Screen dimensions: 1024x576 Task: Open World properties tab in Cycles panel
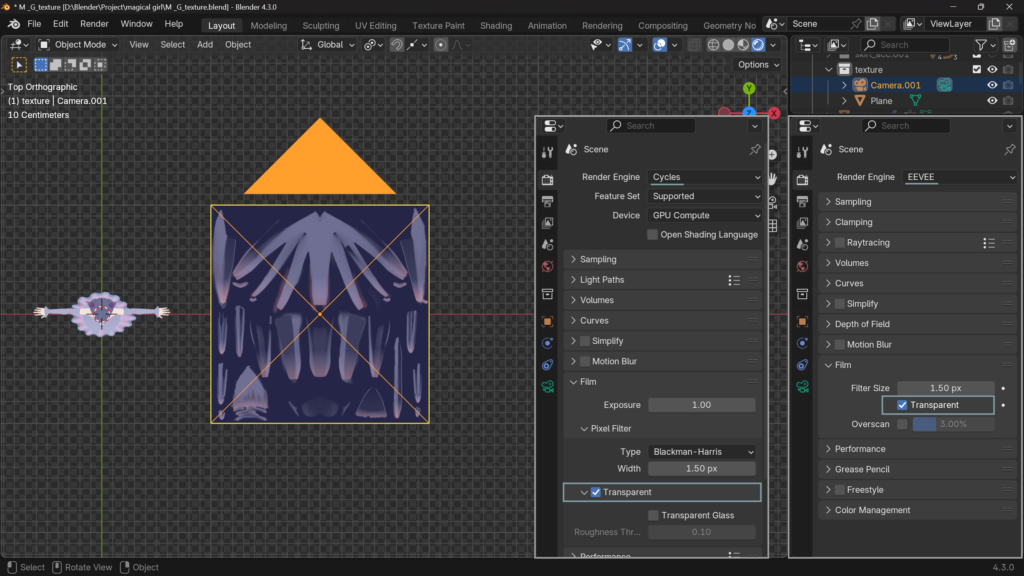[x=547, y=266]
